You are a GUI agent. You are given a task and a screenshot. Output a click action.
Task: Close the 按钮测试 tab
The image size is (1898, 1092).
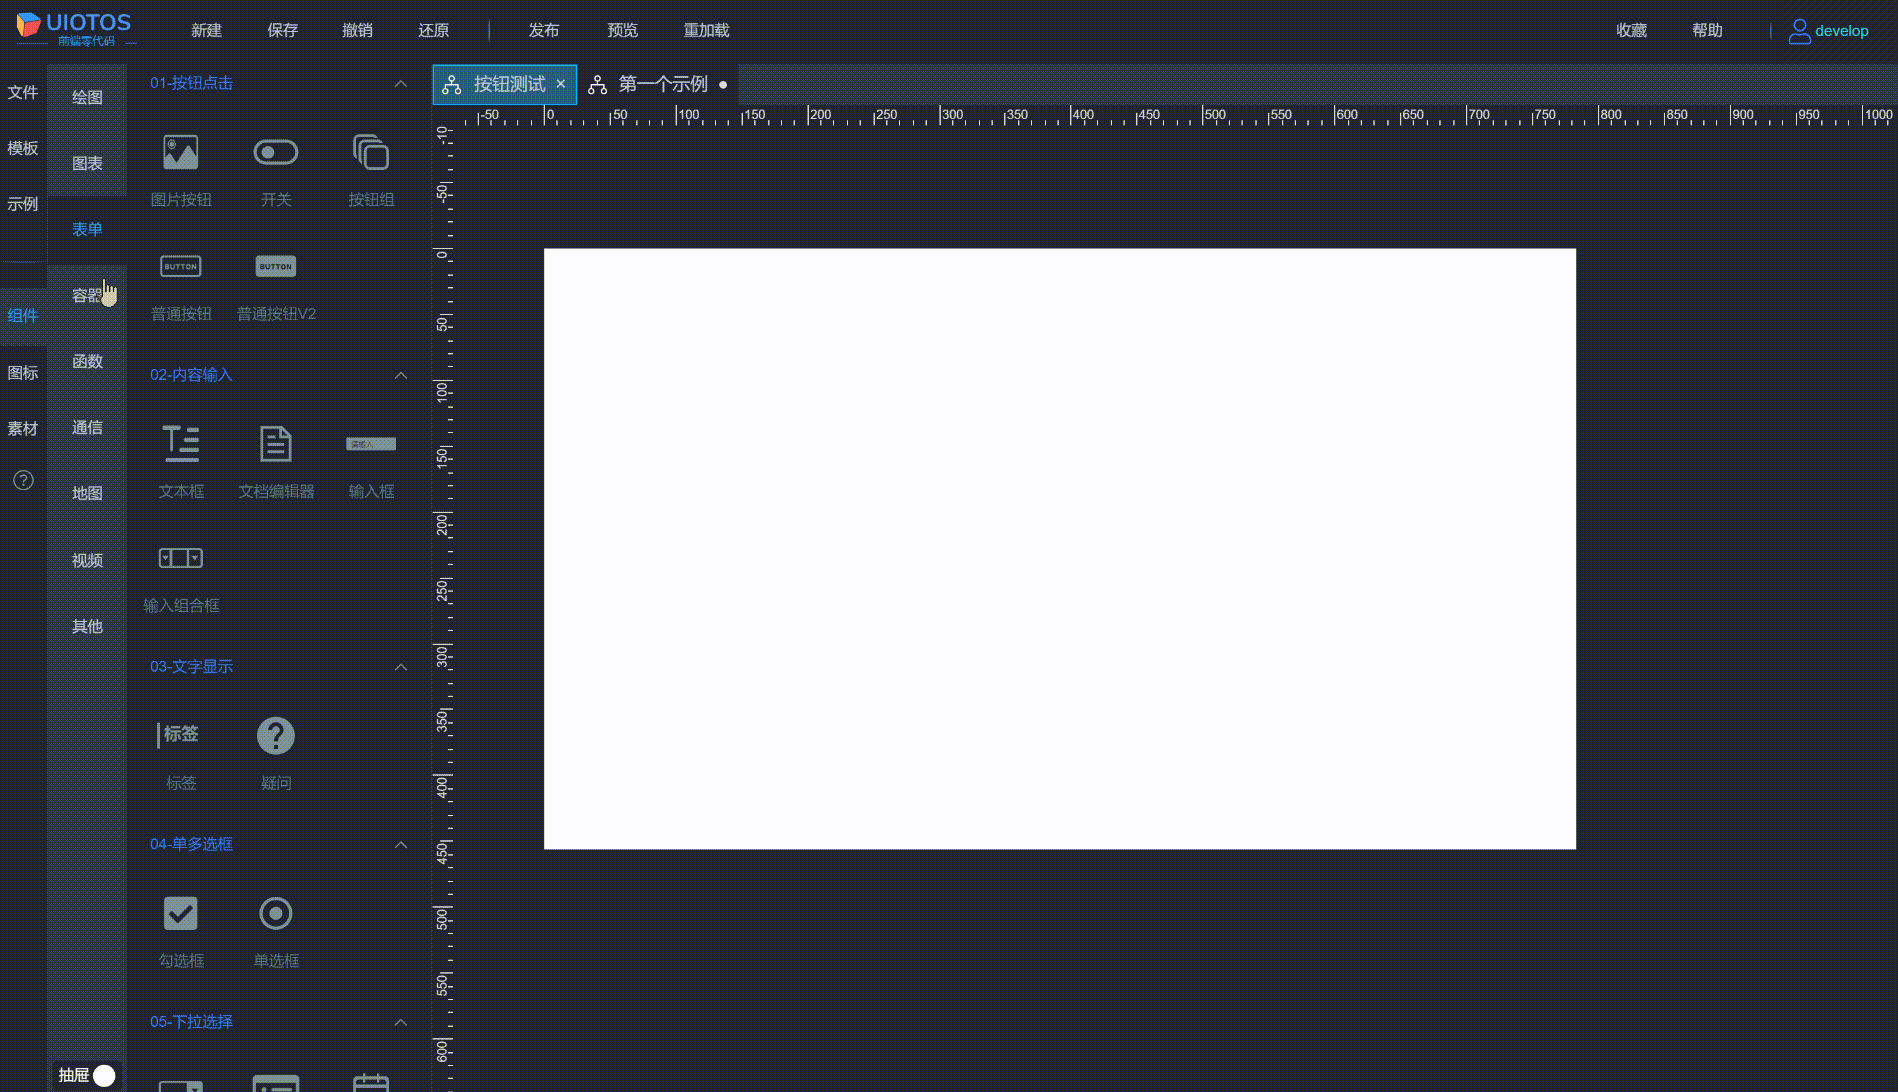pos(561,84)
